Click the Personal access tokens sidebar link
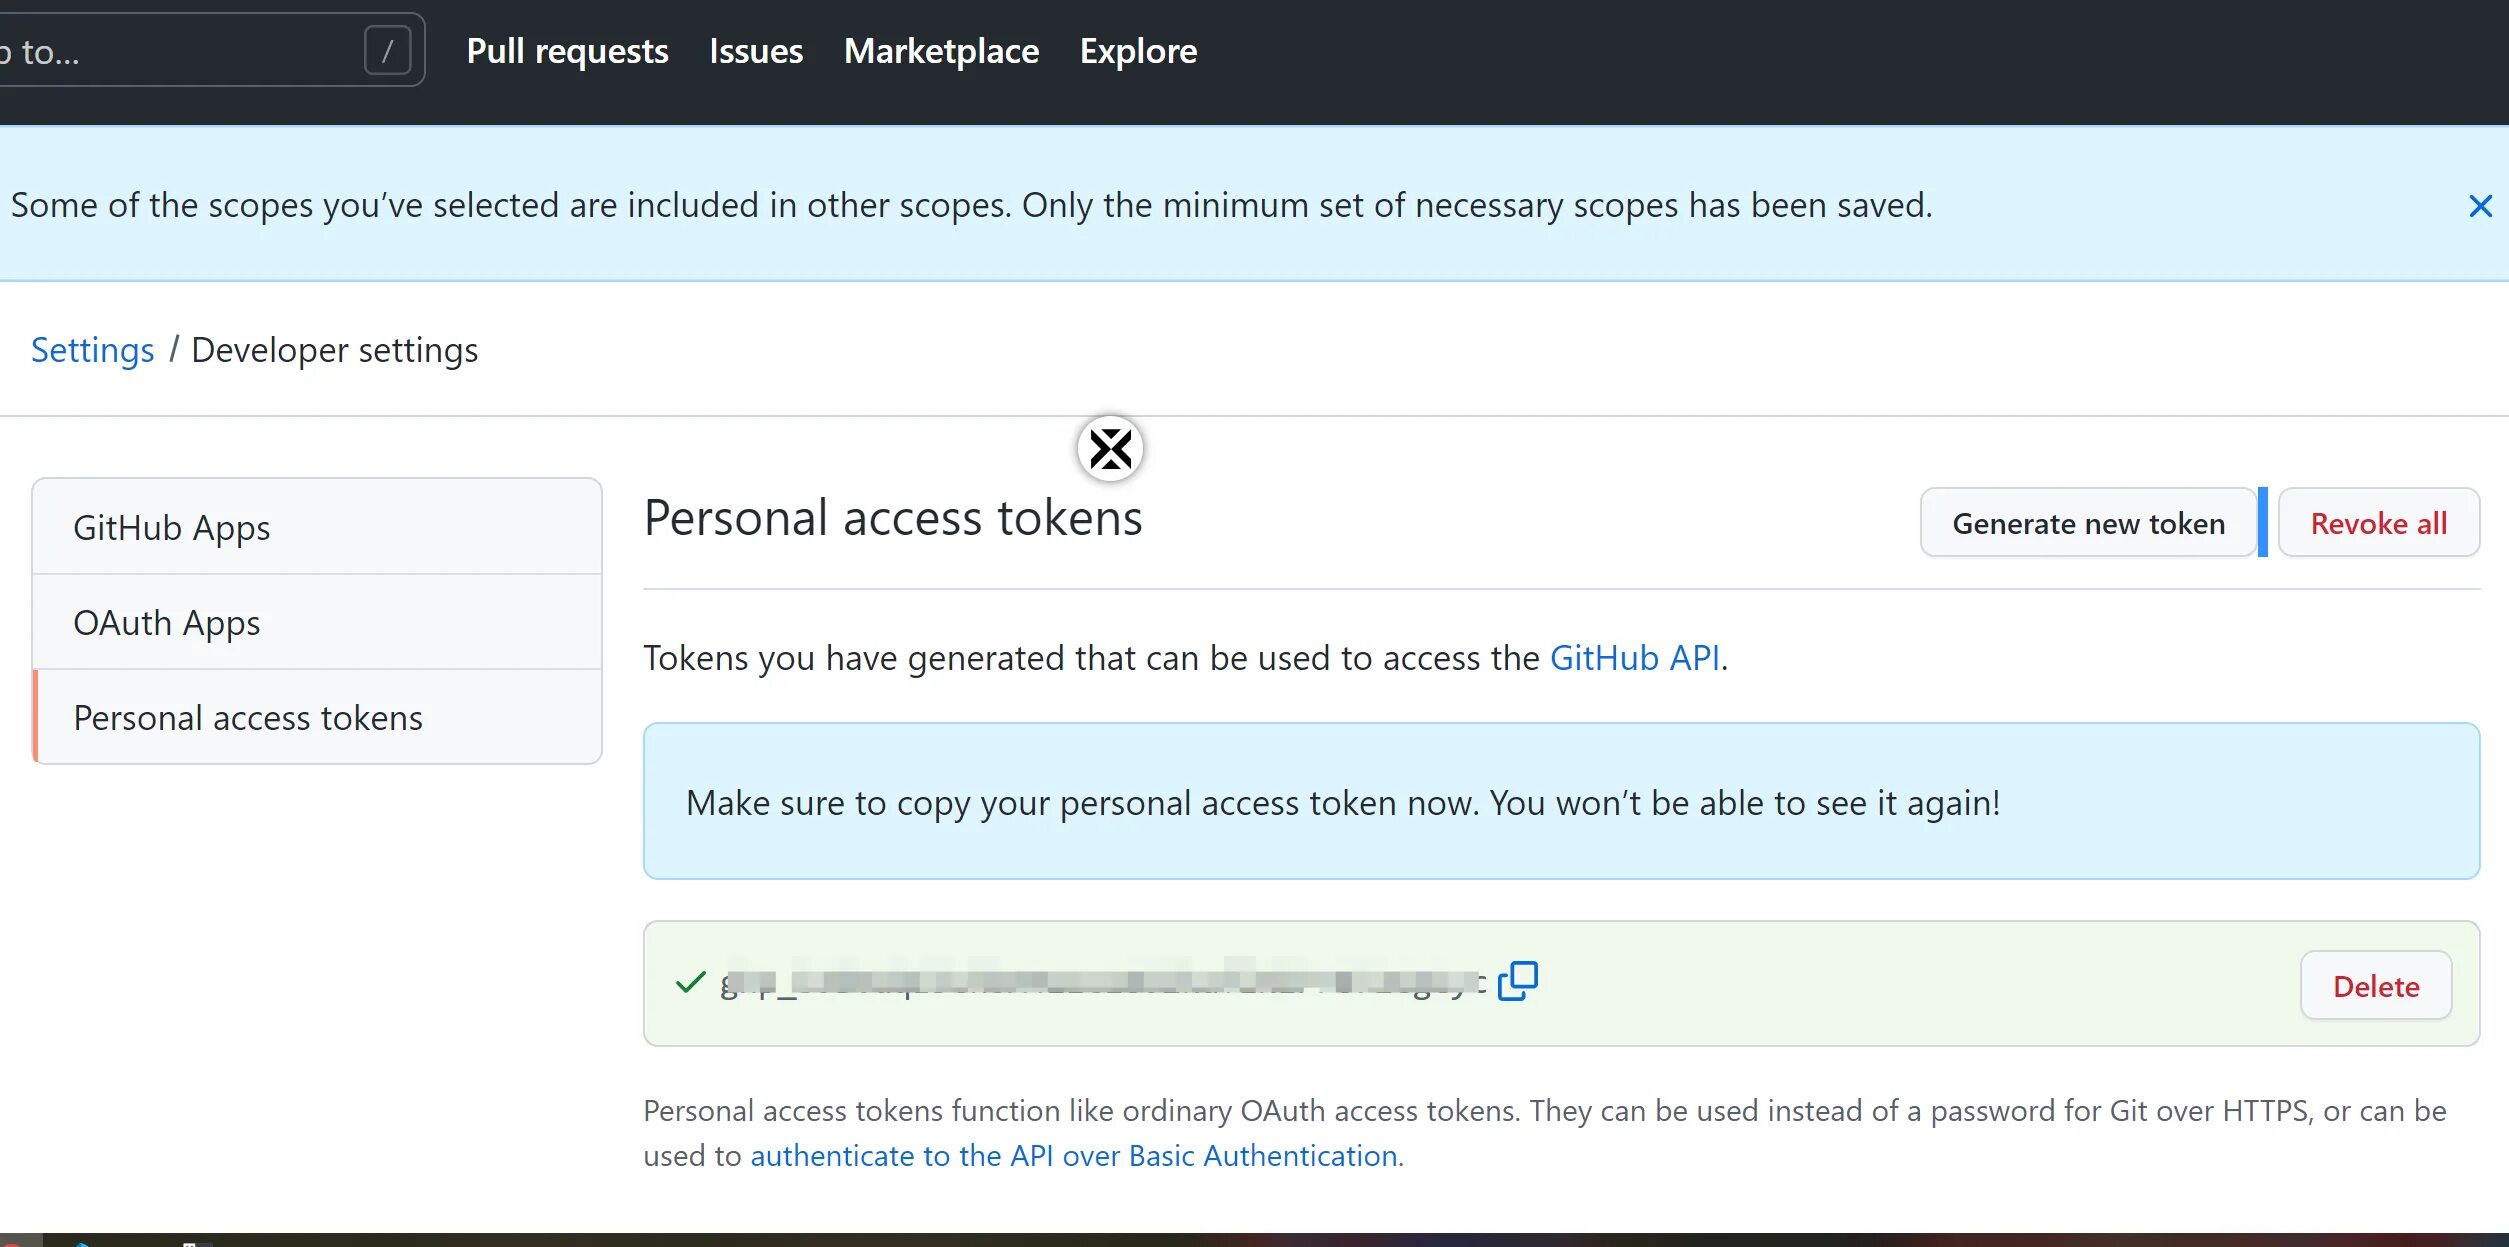The height and width of the screenshot is (1247, 2509). pos(248,717)
